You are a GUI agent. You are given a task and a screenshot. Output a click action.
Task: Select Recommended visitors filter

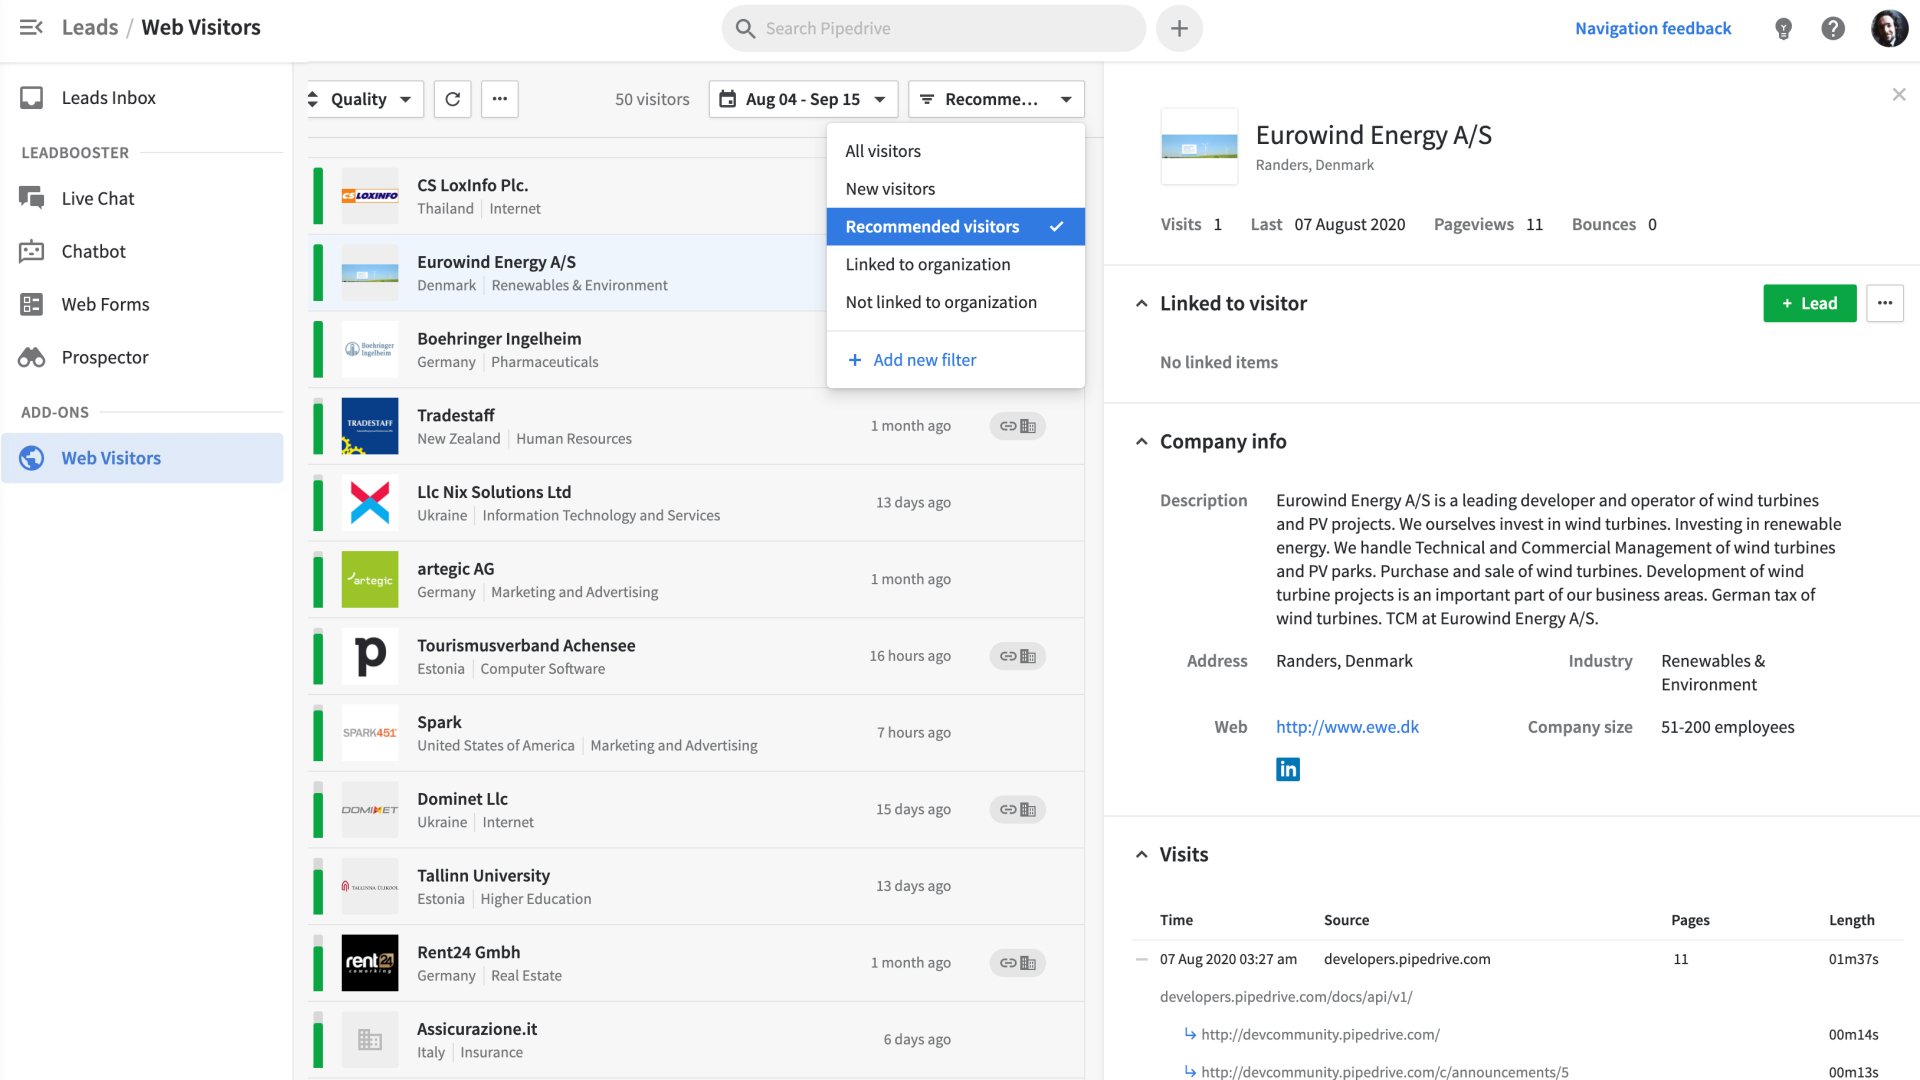(956, 227)
